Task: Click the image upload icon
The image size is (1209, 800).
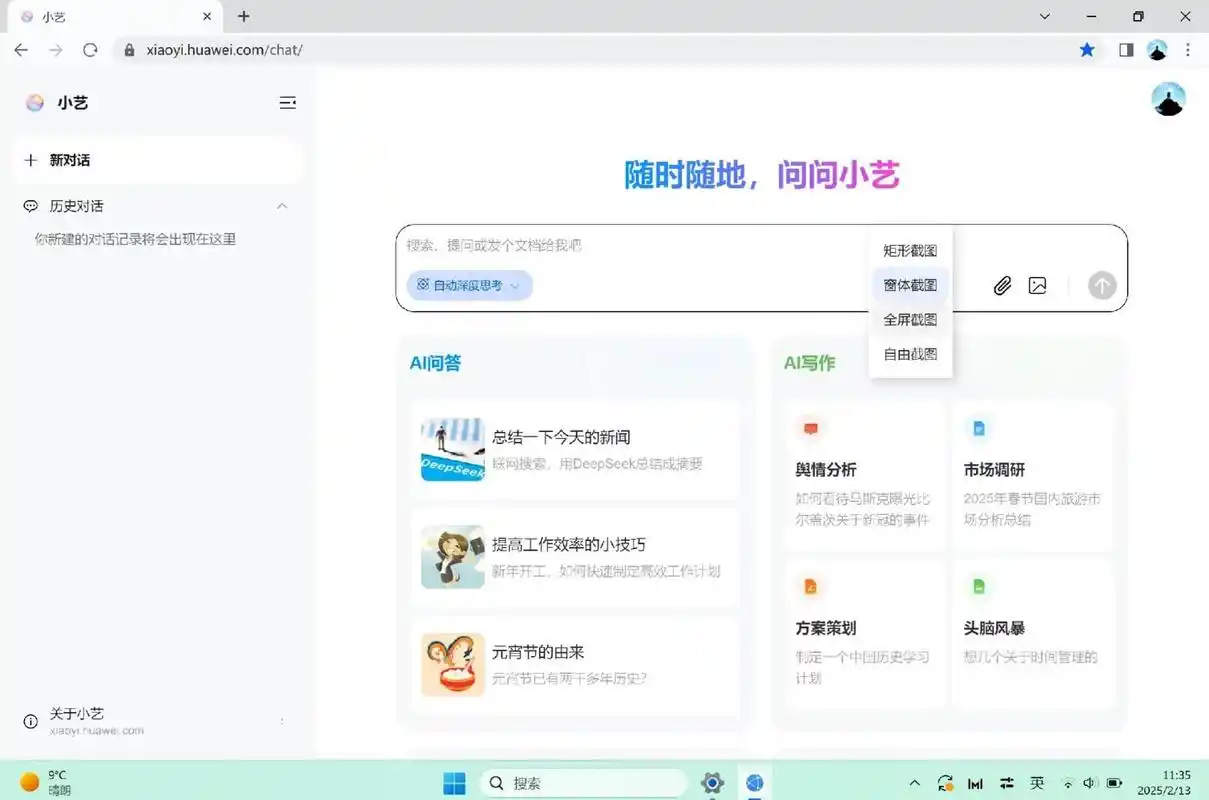Action: [1038, 286]
